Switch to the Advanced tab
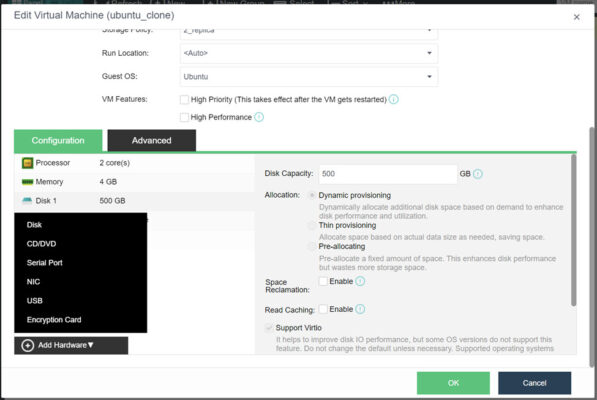The width and height of the screenshot is (597, 400). [152, 140]
